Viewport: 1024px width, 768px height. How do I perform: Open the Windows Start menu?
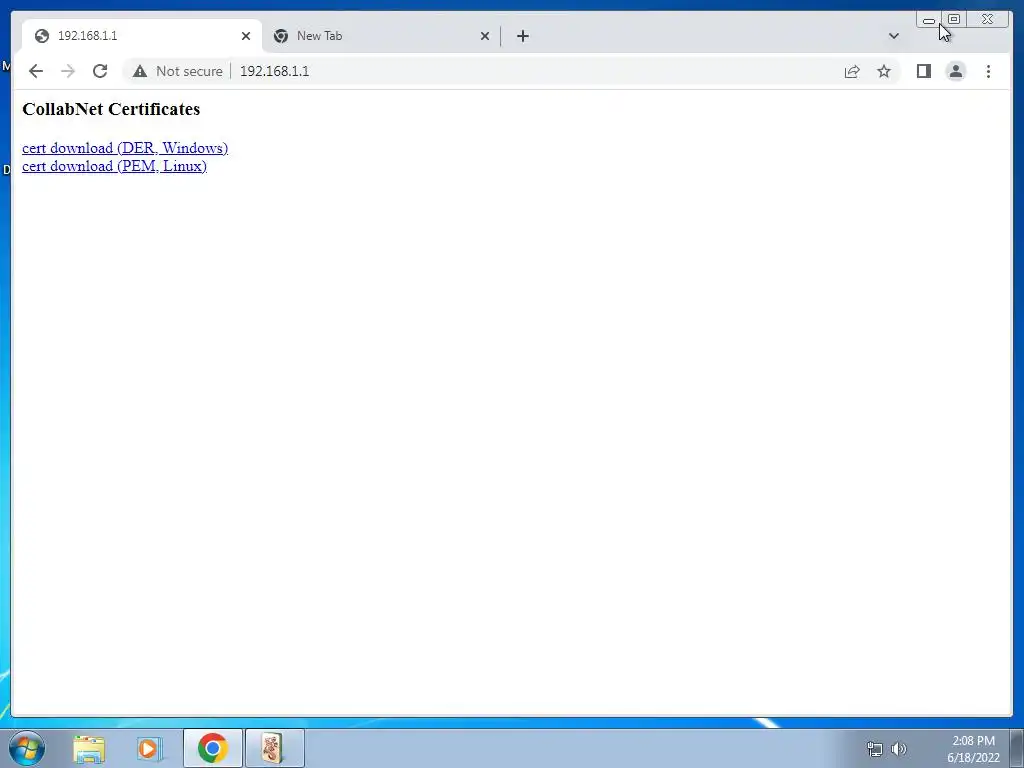27,748
